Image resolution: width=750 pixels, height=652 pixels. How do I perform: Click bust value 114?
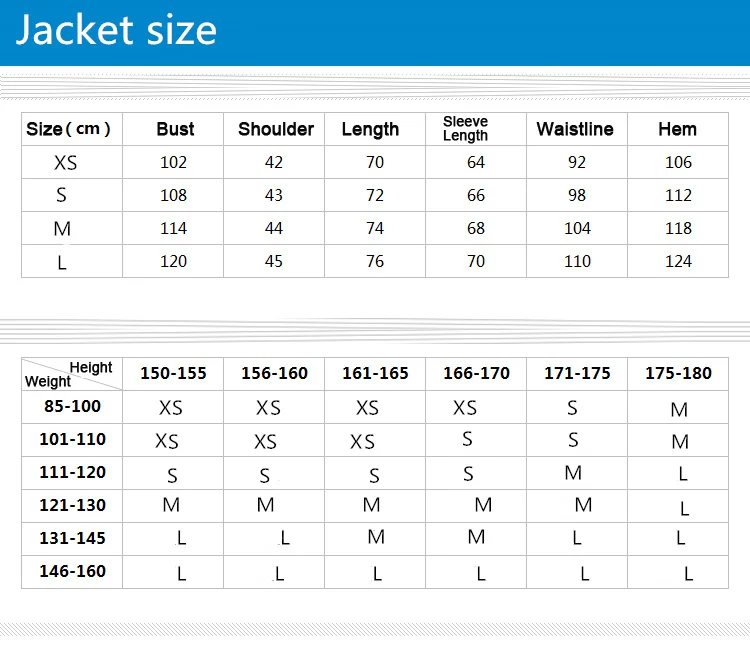173,228
